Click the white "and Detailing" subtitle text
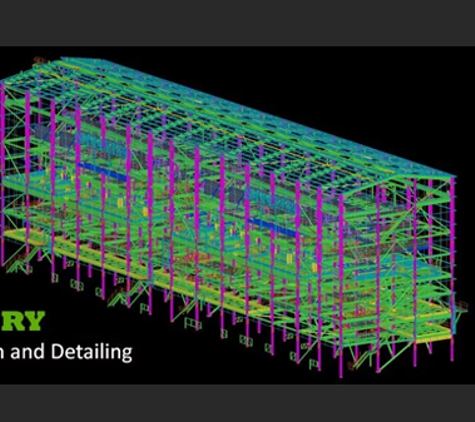This screenshot has height=422, width=475. pyautogui.click(x=71, y=352)
